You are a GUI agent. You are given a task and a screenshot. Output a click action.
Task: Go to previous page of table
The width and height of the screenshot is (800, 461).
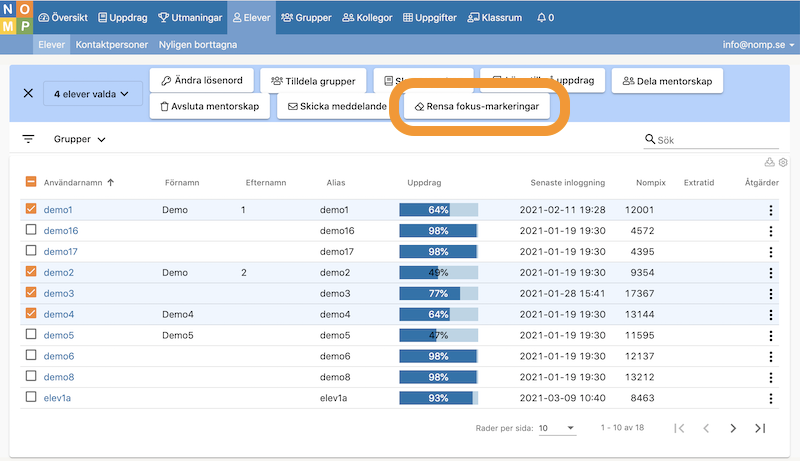(706, 428)
